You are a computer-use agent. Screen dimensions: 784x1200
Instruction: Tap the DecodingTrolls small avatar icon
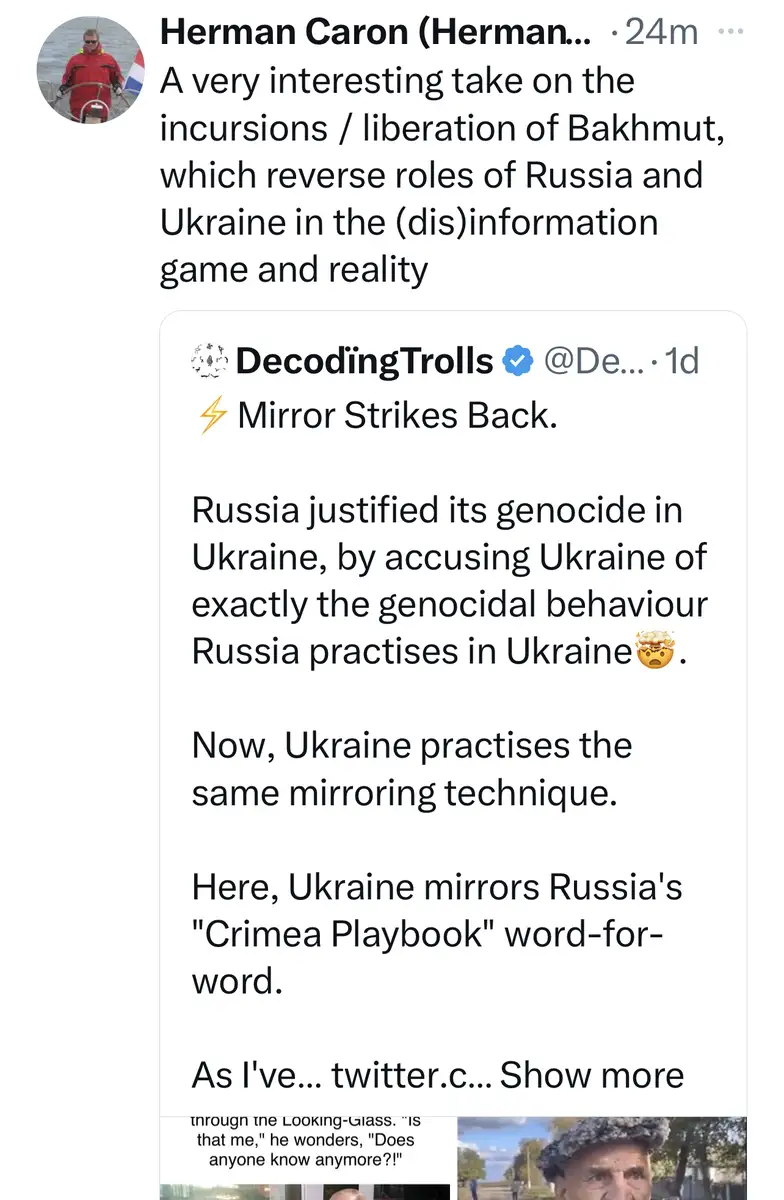click(x=210, y=360)
